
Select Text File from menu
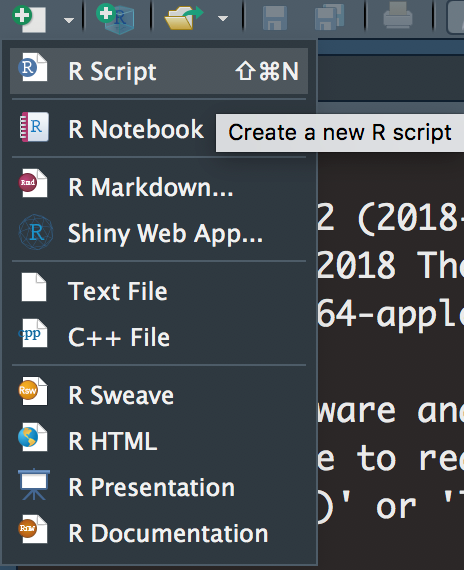click(x=159, y=291)
